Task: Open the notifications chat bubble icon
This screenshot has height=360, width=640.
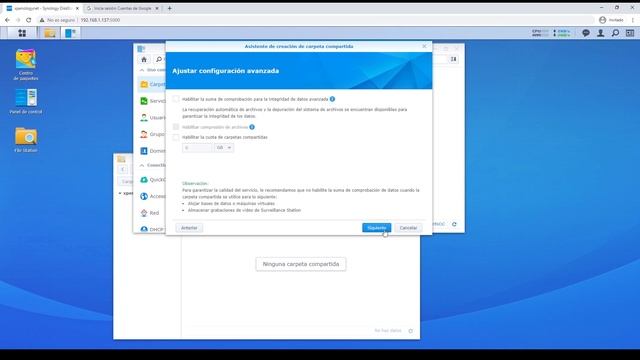Action: point(586,33)
